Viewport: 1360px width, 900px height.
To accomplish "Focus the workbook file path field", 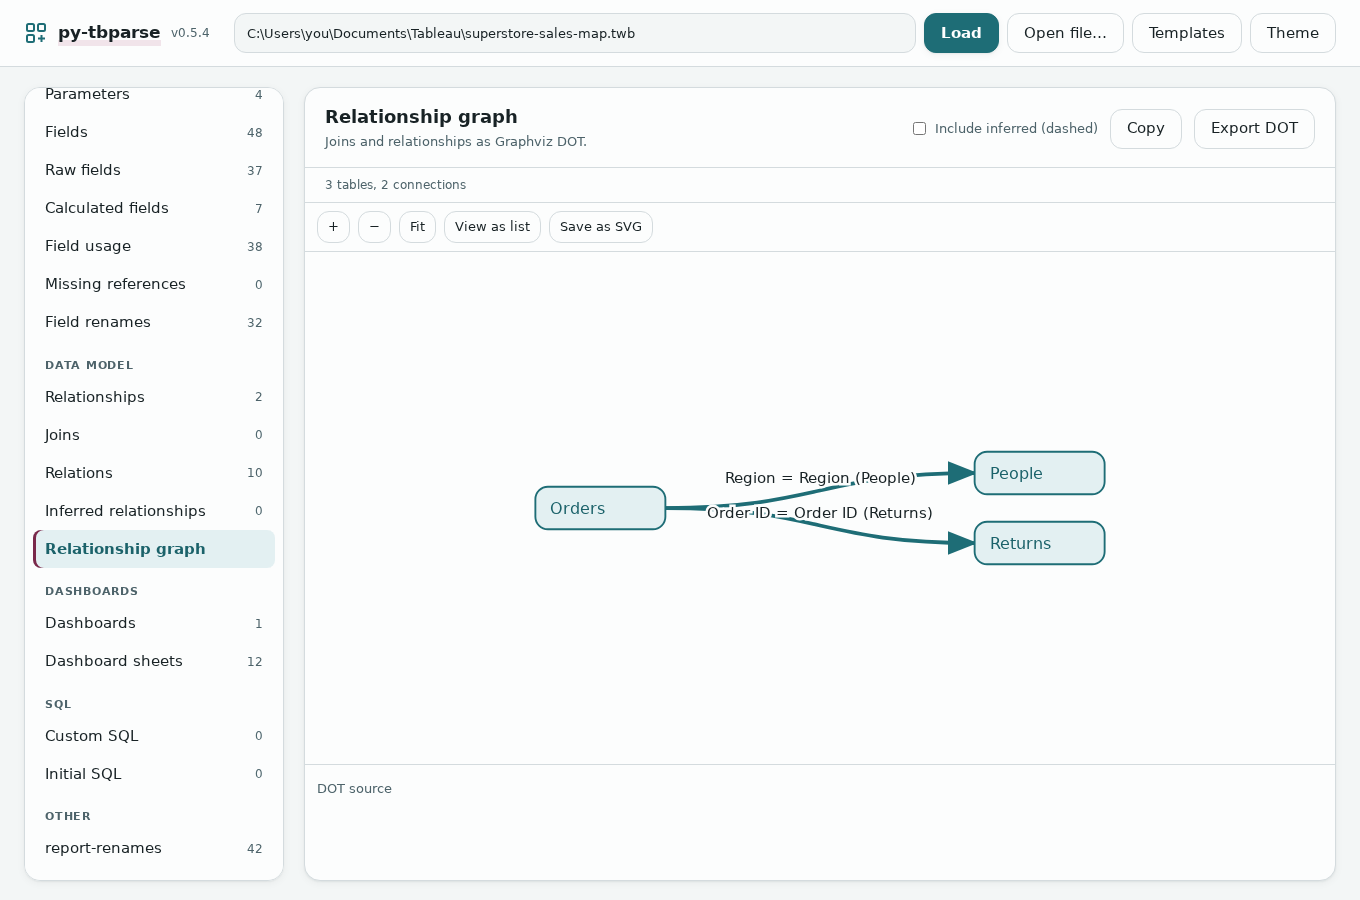I will pyautogui.click(x=575, y=33).
